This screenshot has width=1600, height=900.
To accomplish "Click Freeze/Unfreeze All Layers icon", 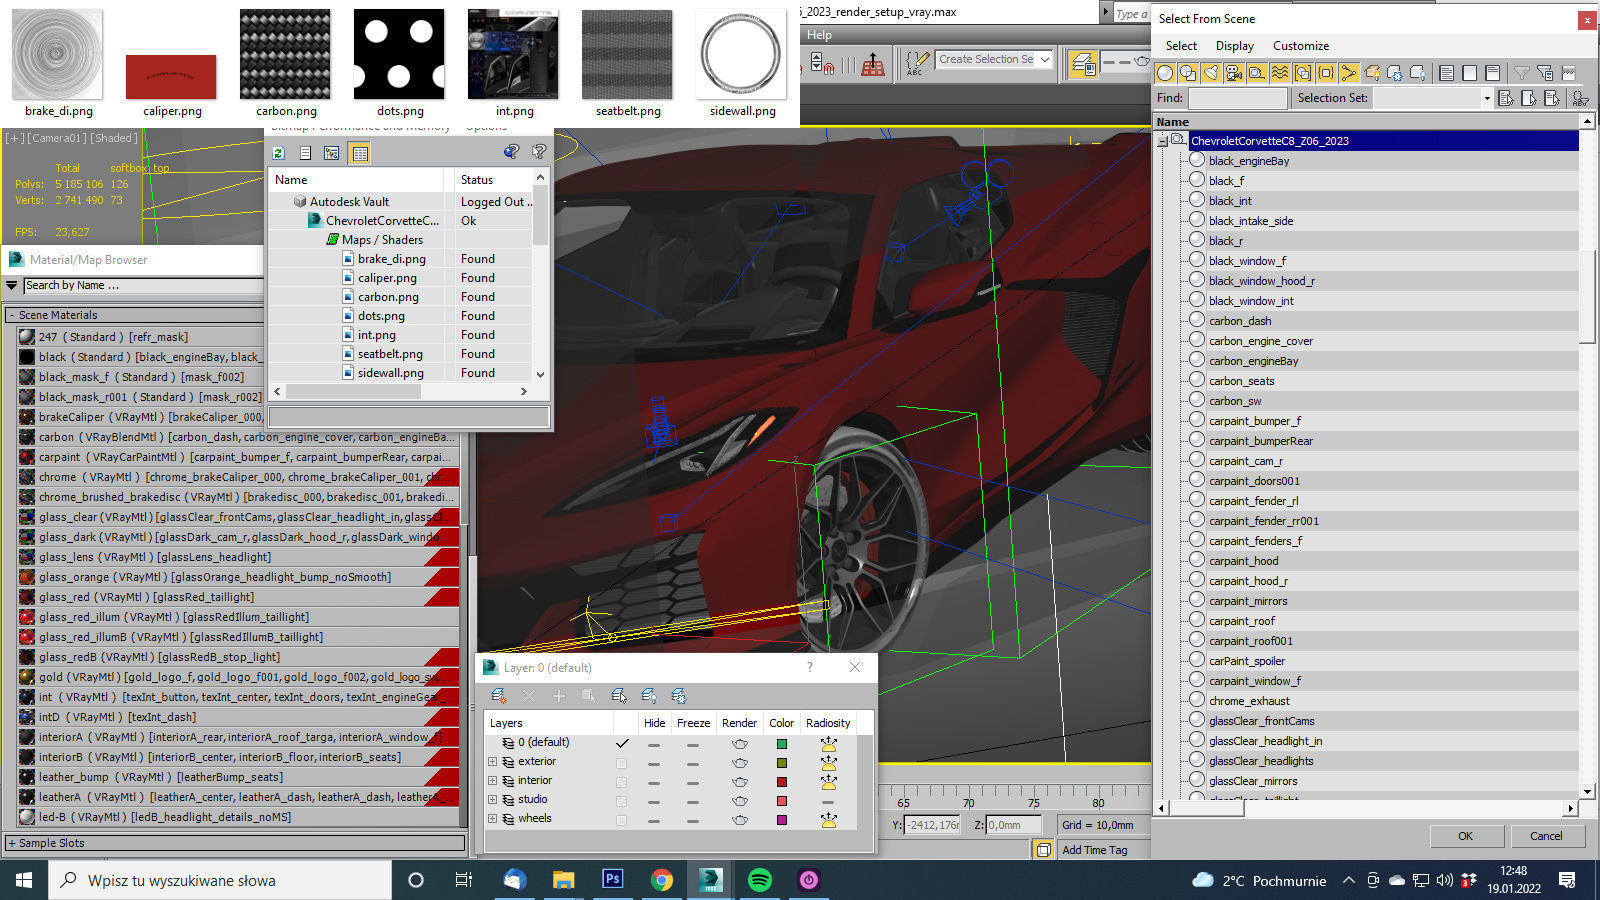I will [679, 696].
